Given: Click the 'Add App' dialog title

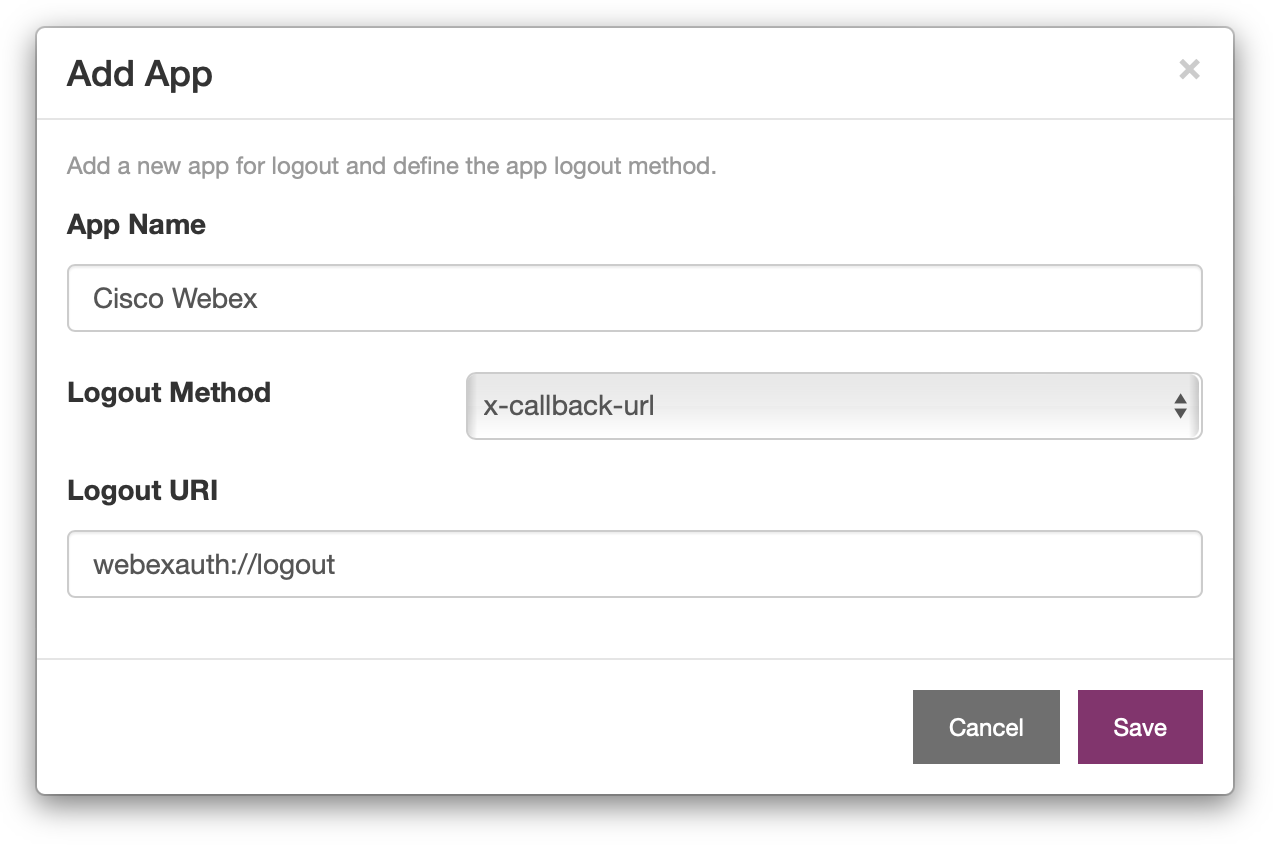Looking at the screenshot, I should pos(139,74).
